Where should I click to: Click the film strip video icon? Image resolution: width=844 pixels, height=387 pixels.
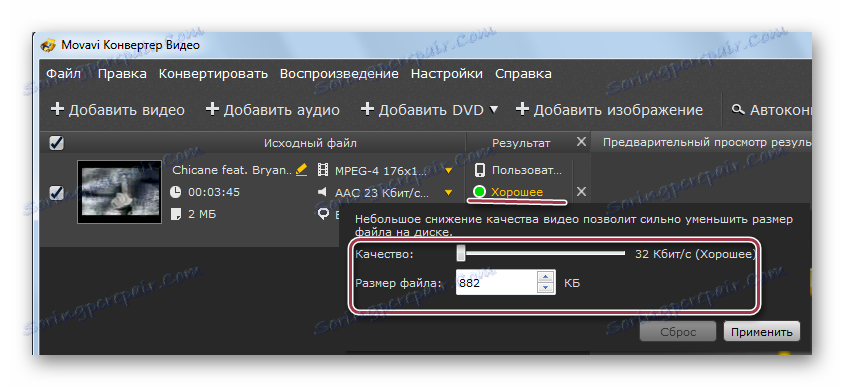tap(323, 171)
